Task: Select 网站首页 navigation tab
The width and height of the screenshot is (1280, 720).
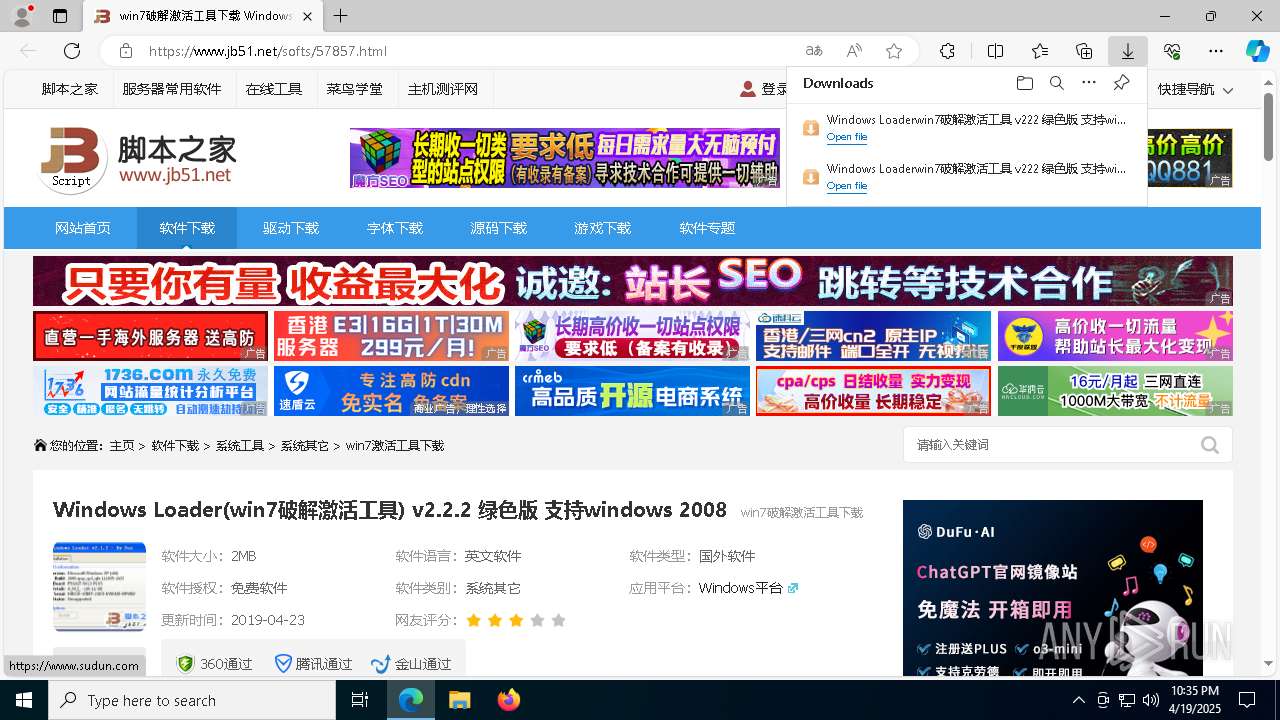Action: coord(83,228)
